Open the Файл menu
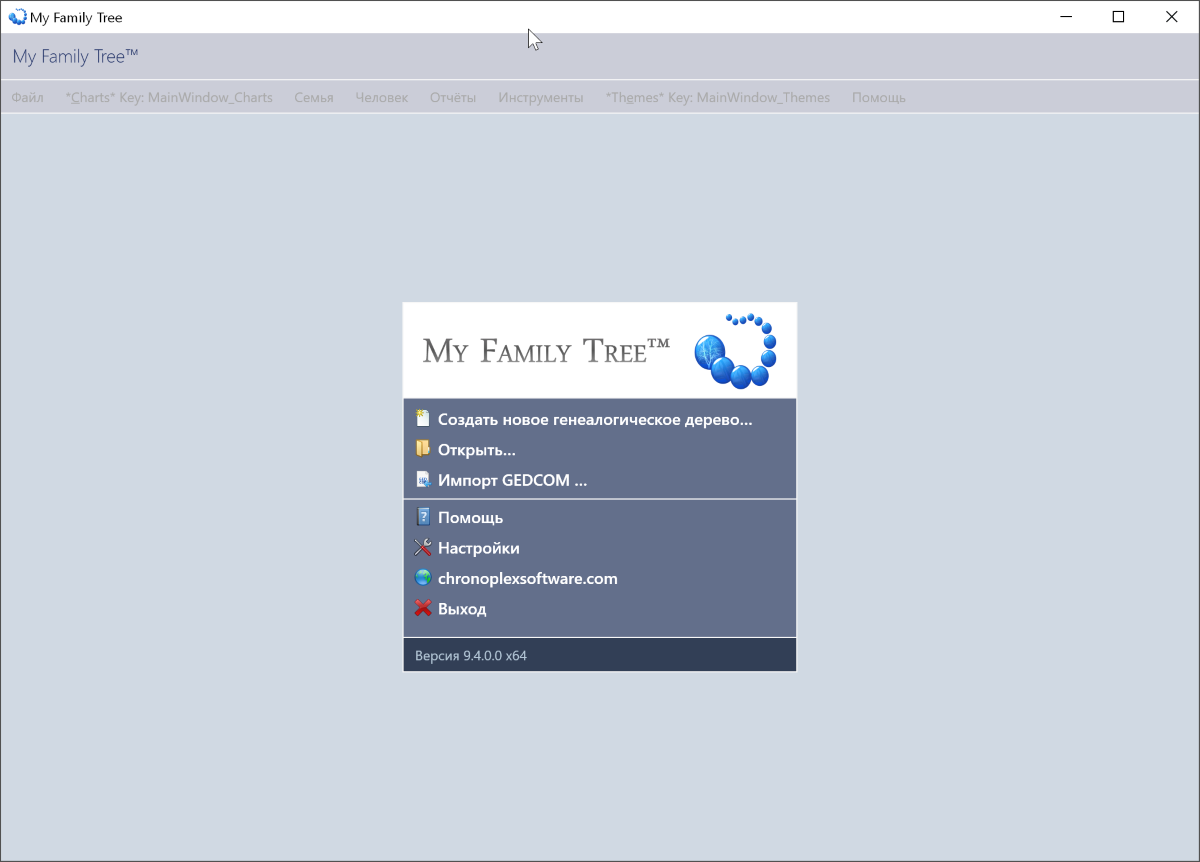The height and width of the screenshot is (862, 1200). (27, 97)
